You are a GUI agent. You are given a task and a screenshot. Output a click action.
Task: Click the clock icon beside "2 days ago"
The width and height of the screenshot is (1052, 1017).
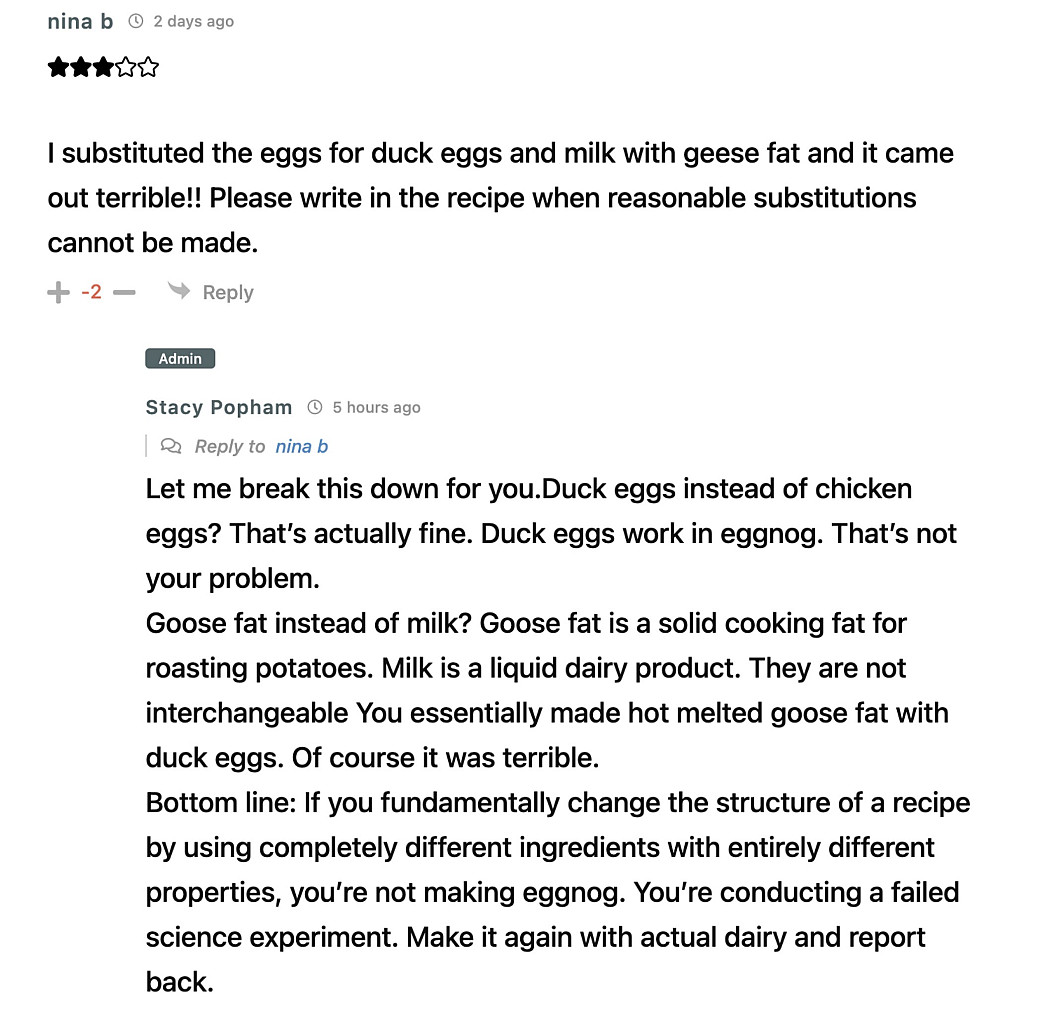coord(137,21)
